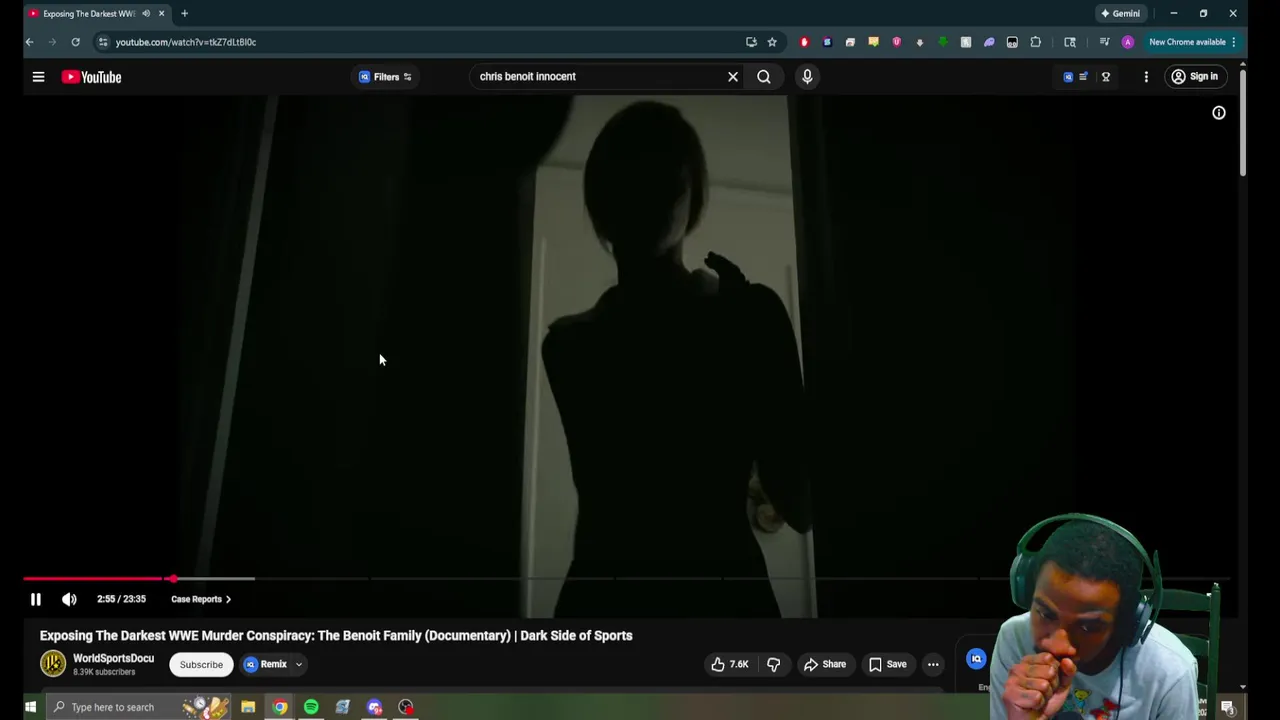This screenshot has height=720, width=1280.
Task: Click the Remix button
Action: click(266, 664)
